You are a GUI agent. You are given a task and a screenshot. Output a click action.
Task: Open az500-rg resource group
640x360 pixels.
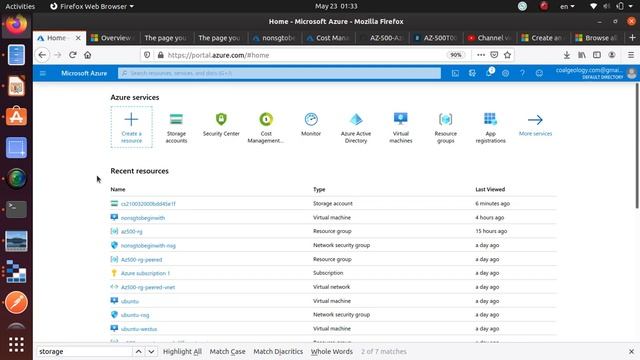coord(131,231)
